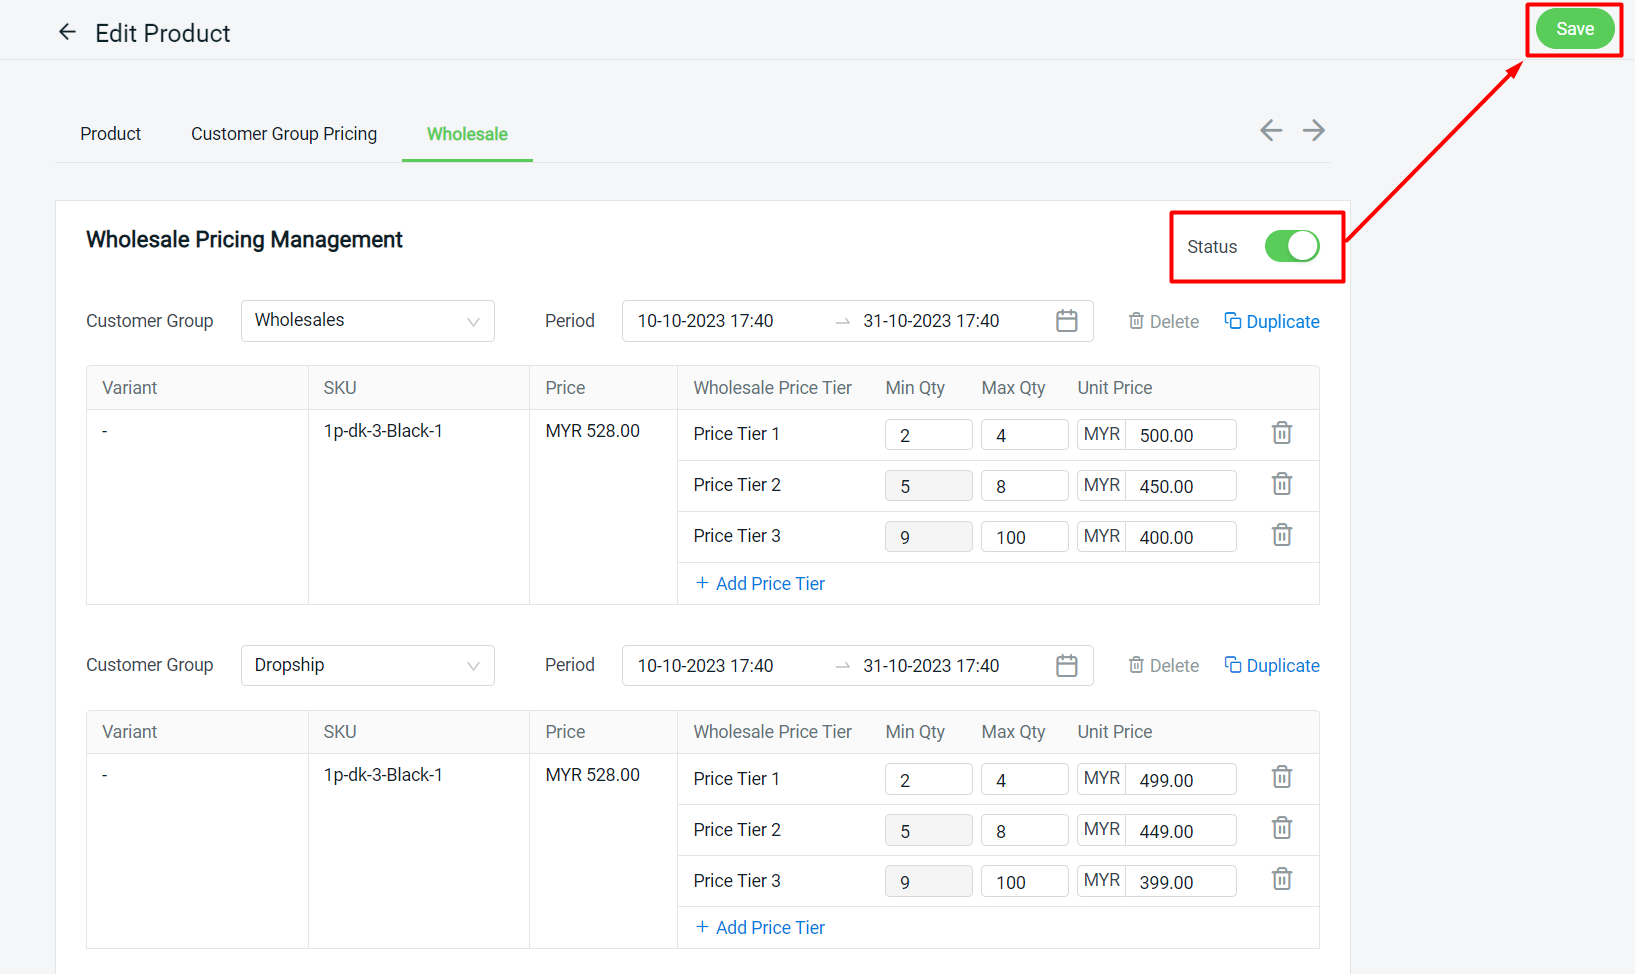
Task: Duplicate the Wholesales pricing group
Action: click(1271, 321)
